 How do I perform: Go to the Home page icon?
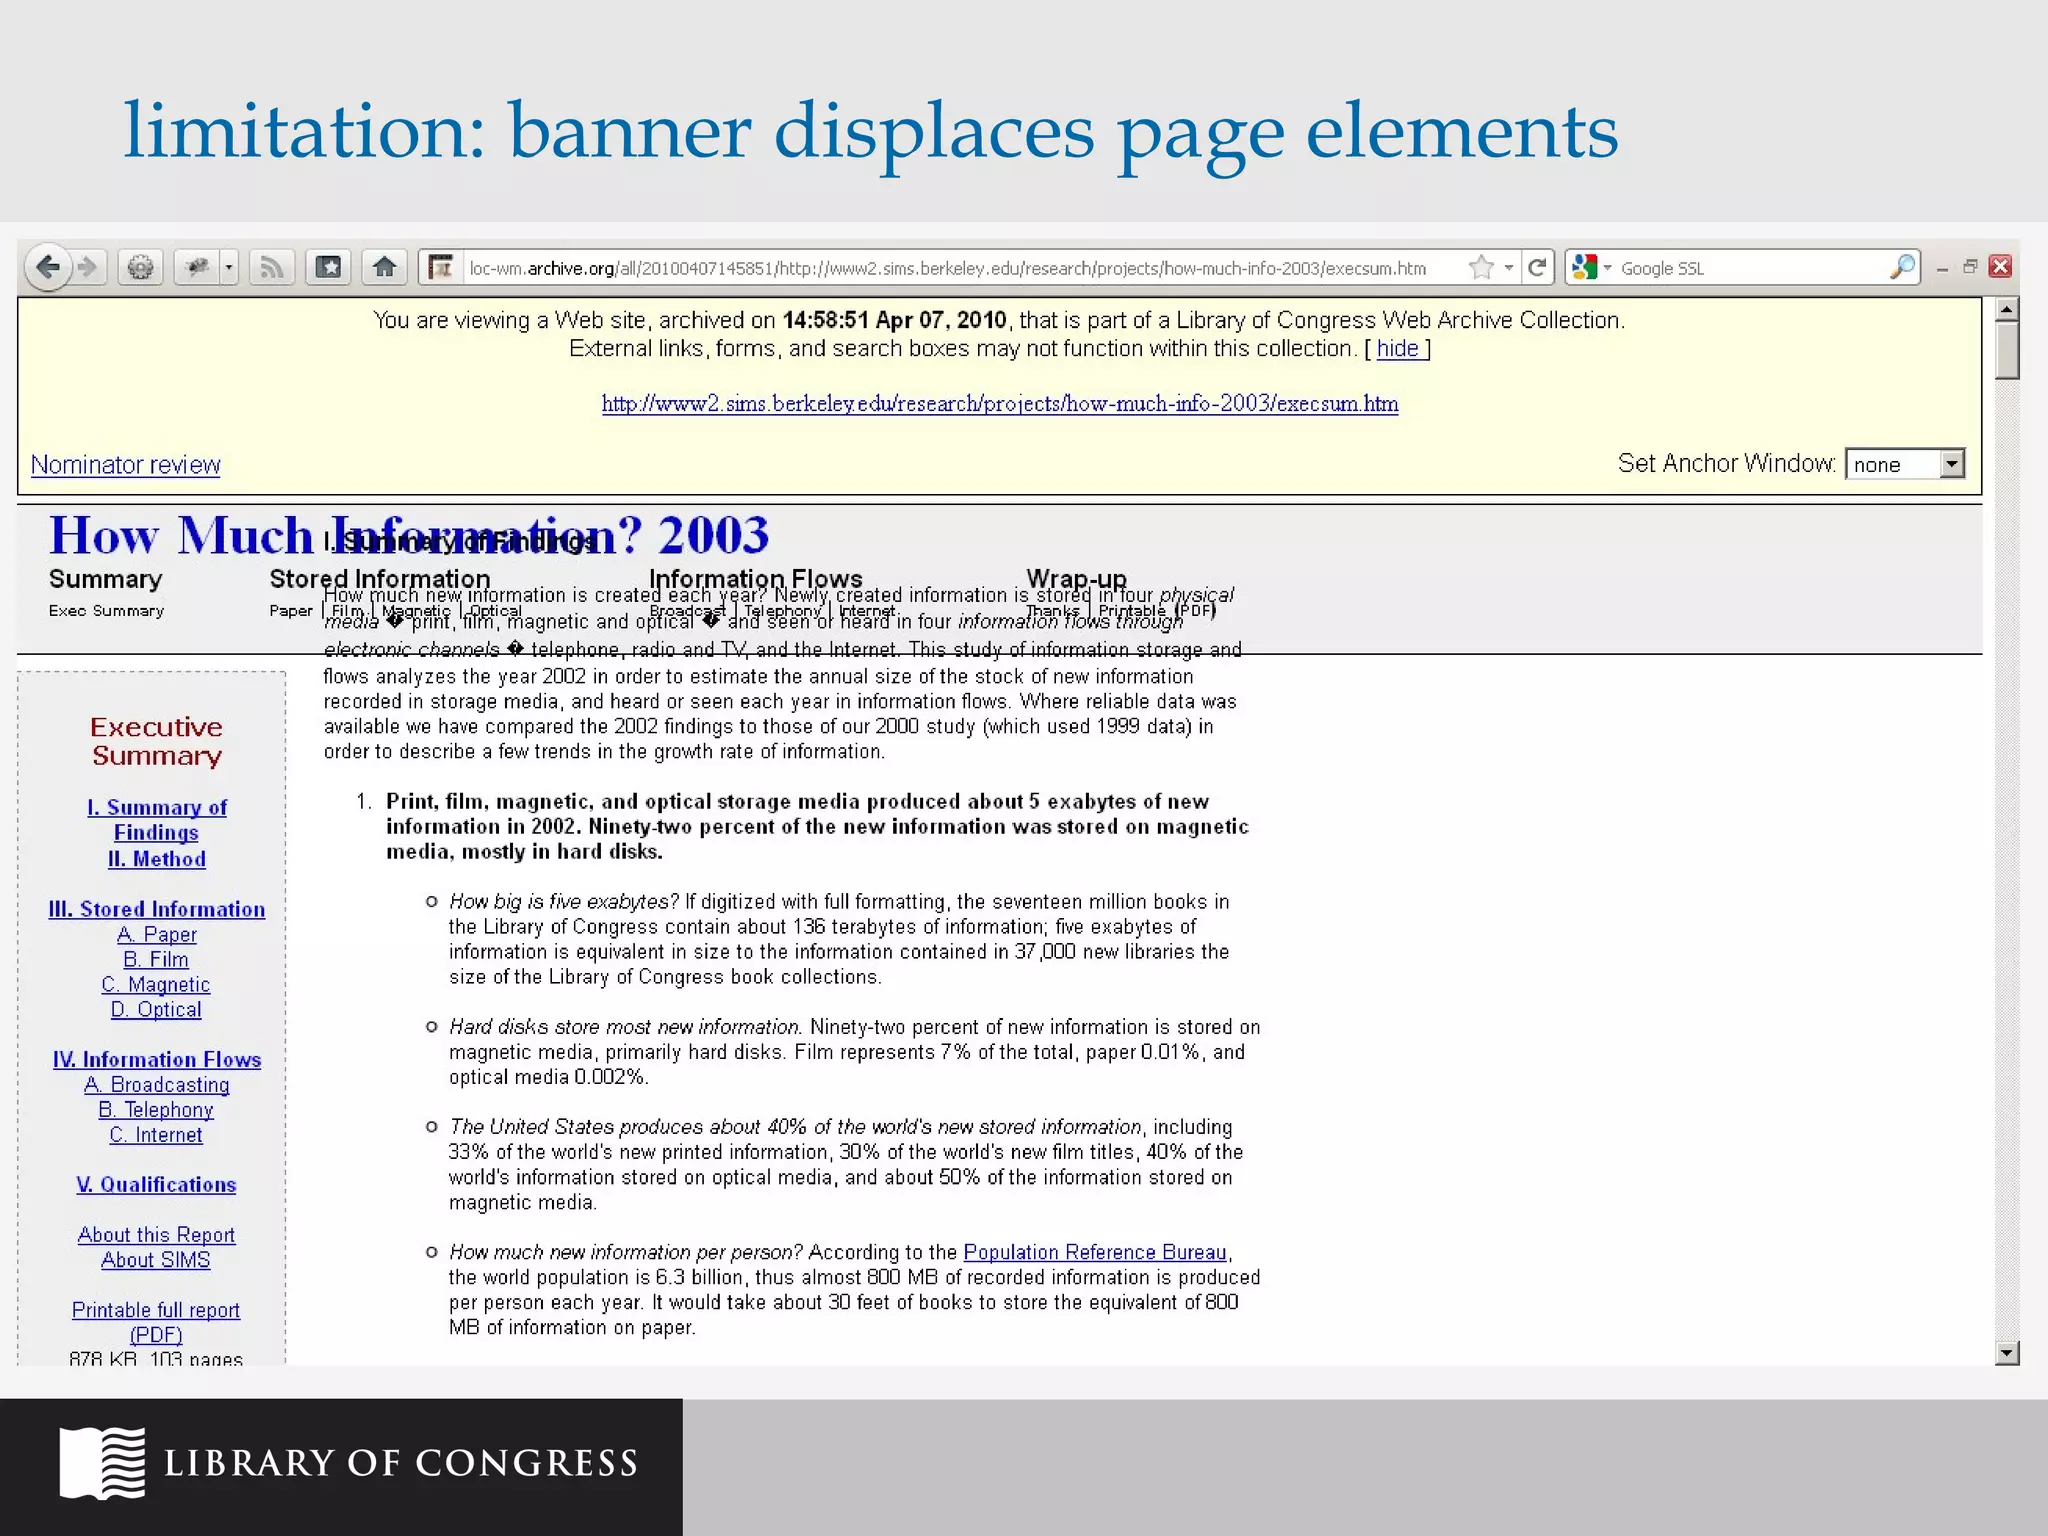pyautogui.click(x=384, y=267)
